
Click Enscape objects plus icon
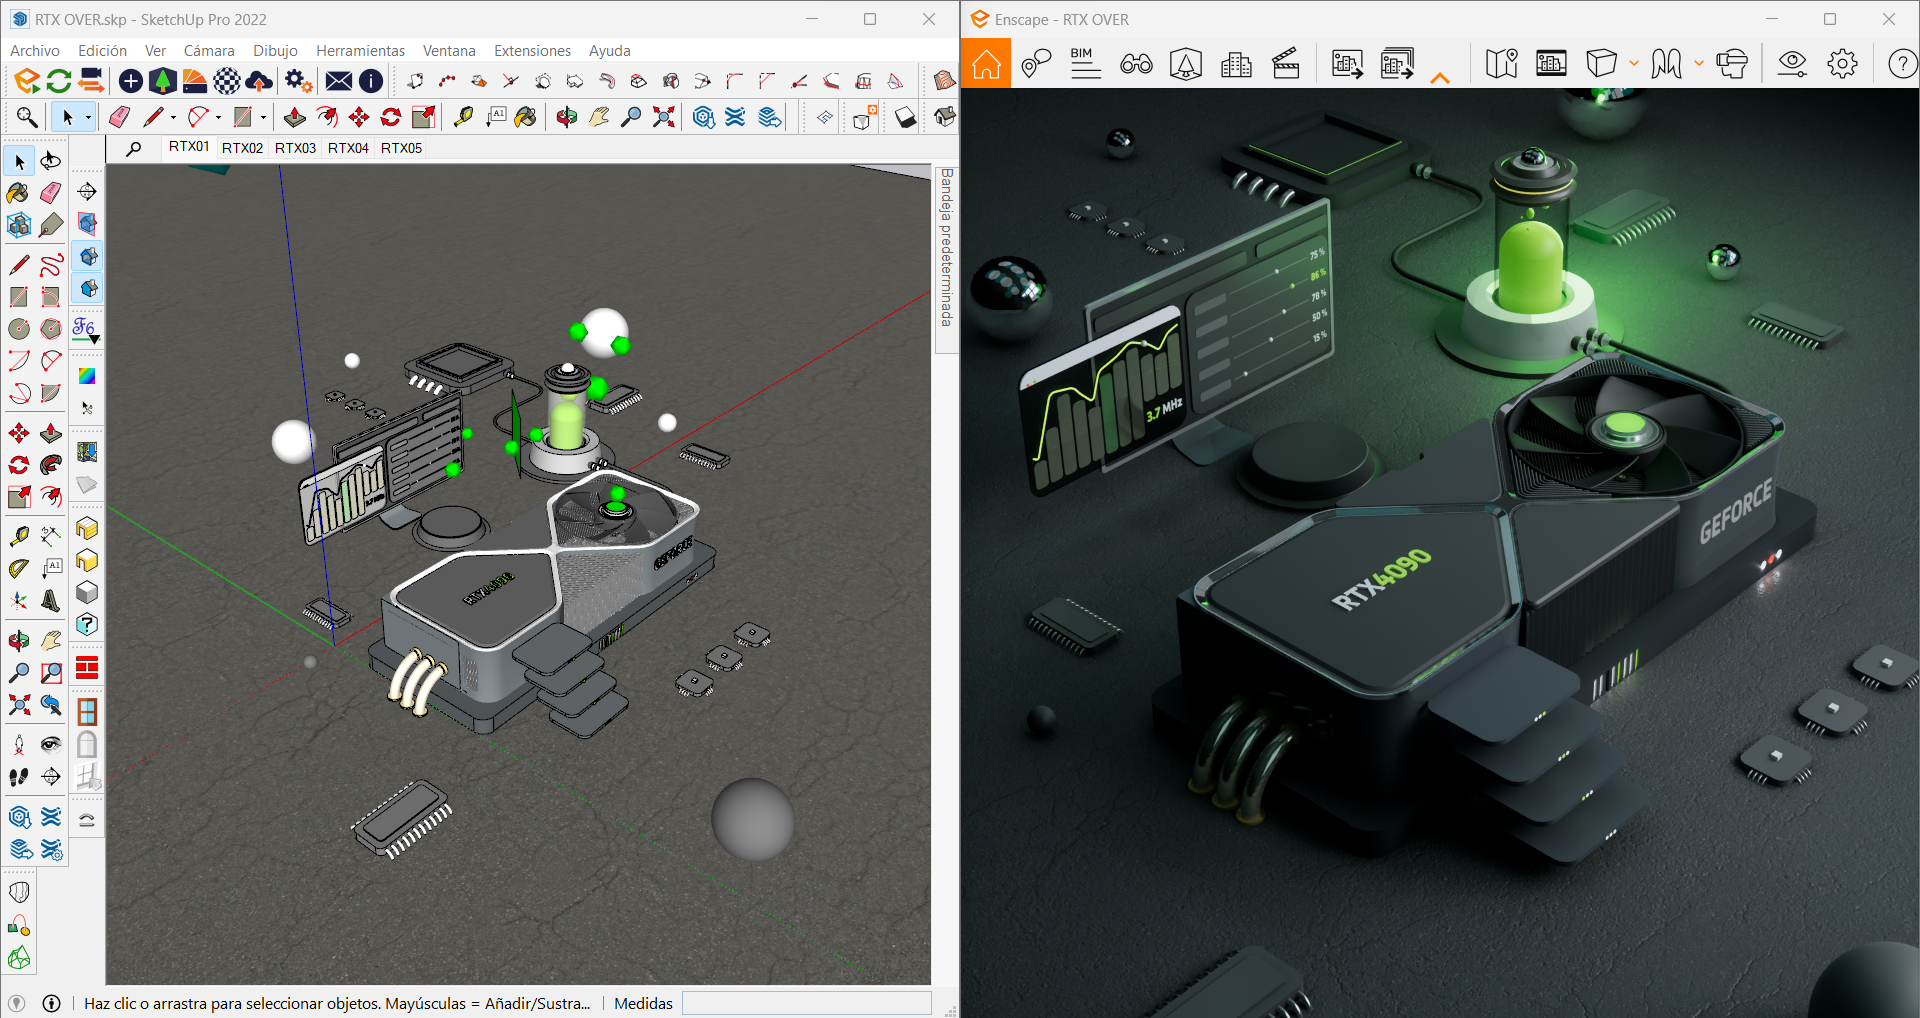pos(130,81)
